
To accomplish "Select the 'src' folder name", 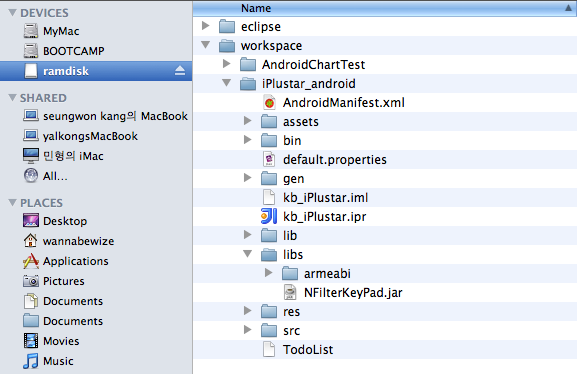I will [x=291, y=331].
